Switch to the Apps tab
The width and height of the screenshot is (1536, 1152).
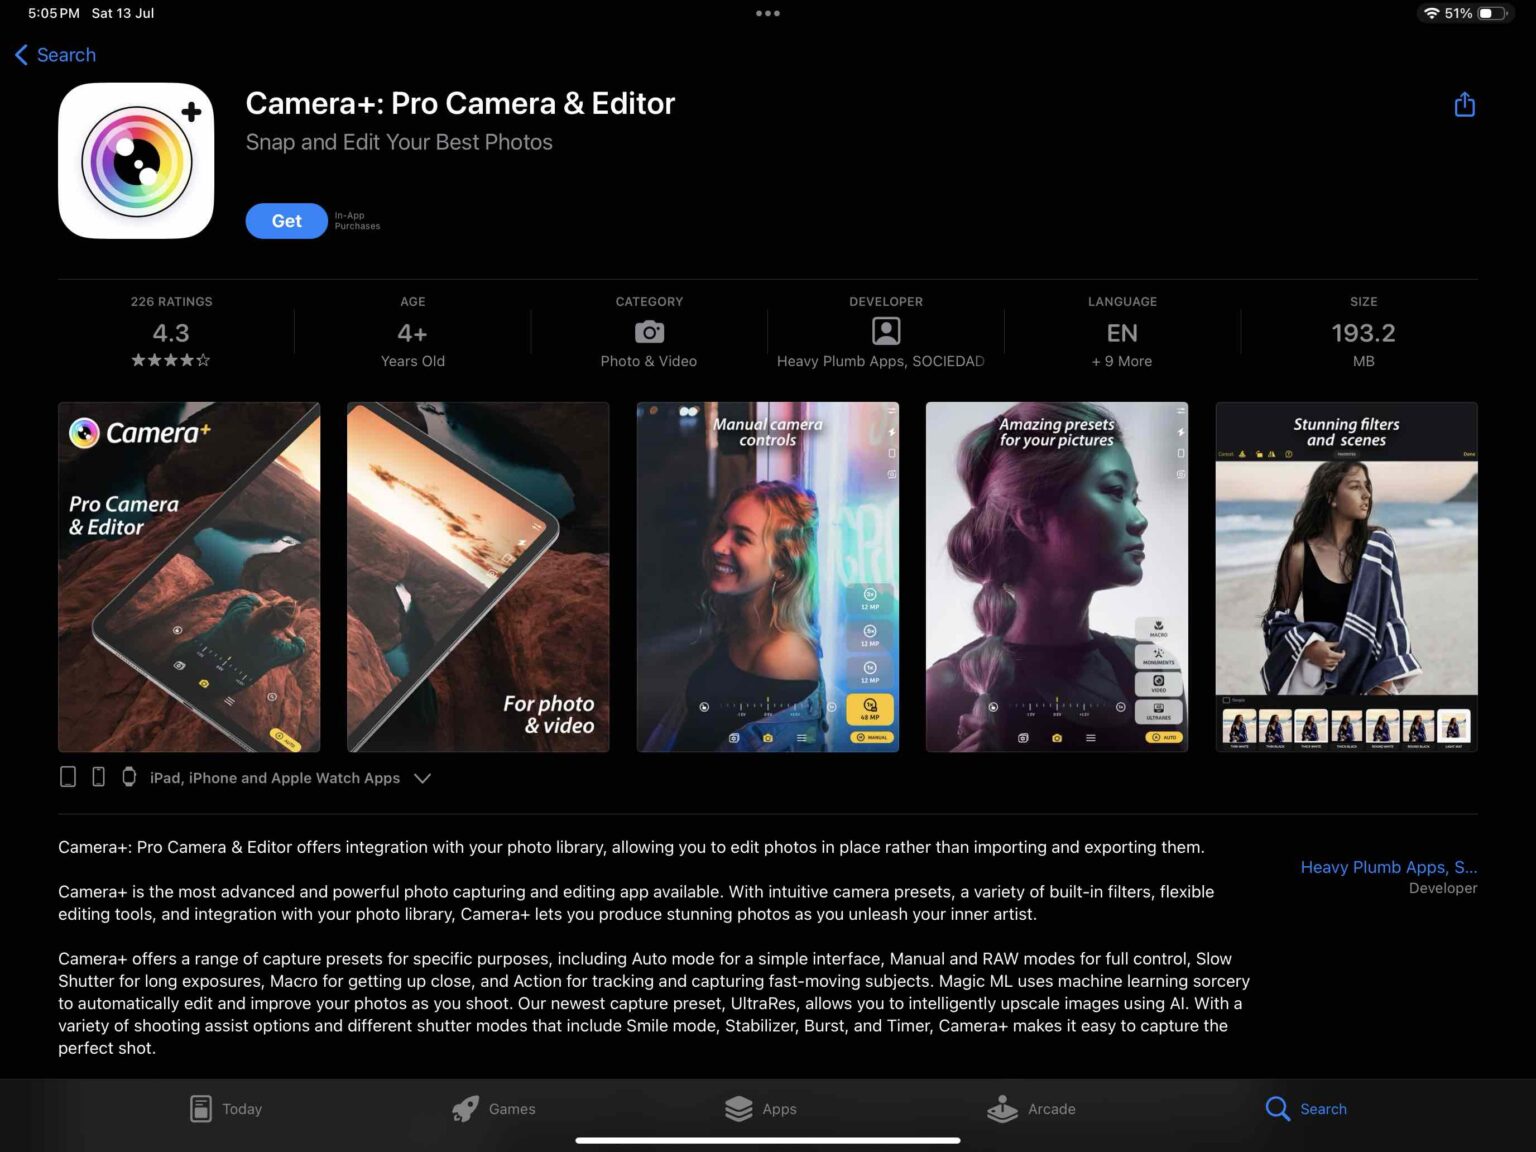761,1109
